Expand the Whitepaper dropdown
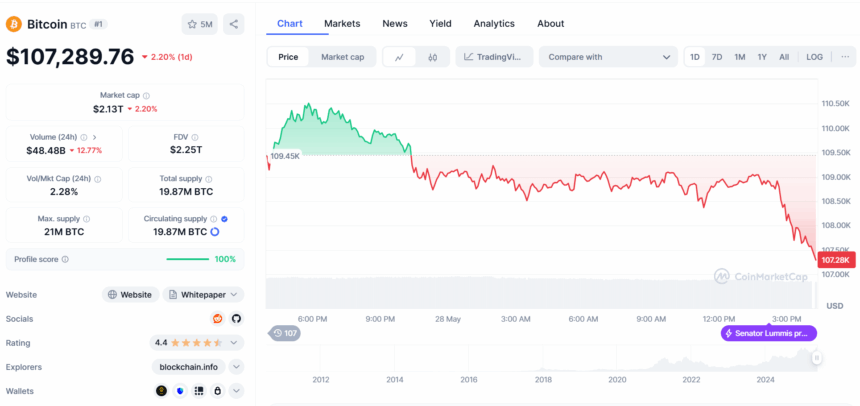 click(204, 295)
